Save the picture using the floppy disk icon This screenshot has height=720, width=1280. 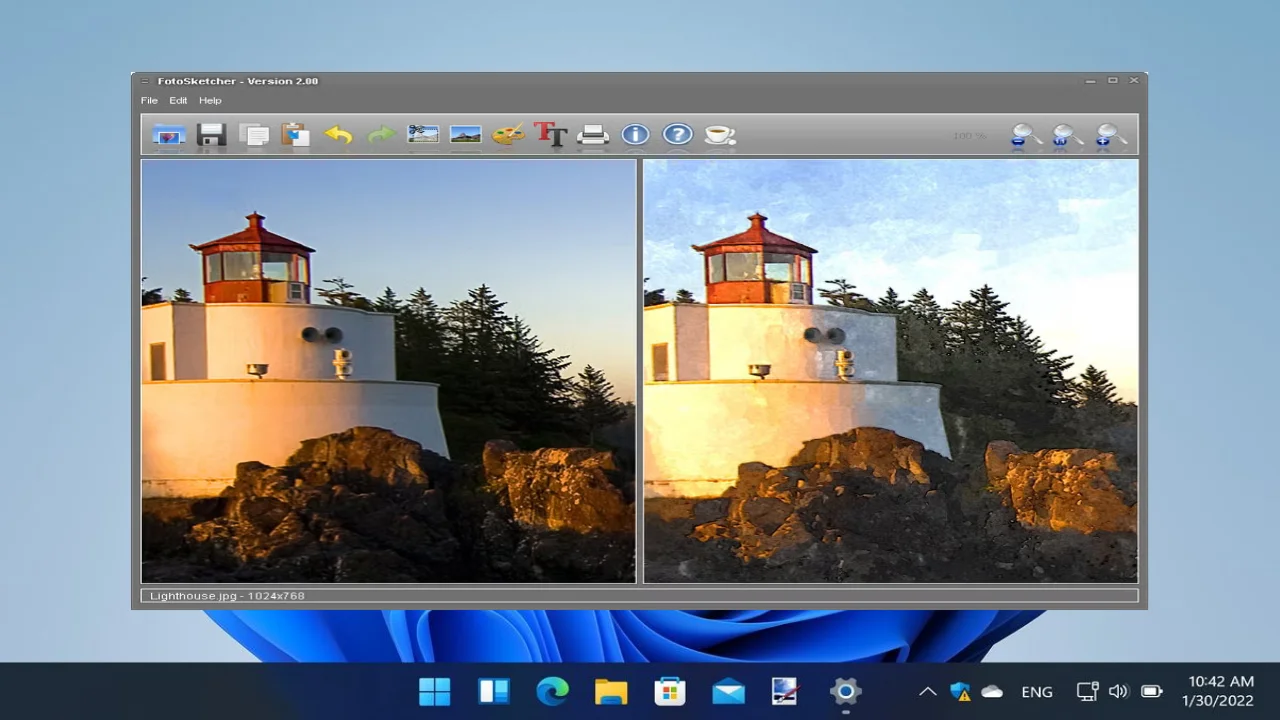pyautogui.click(x=211, y=134)
